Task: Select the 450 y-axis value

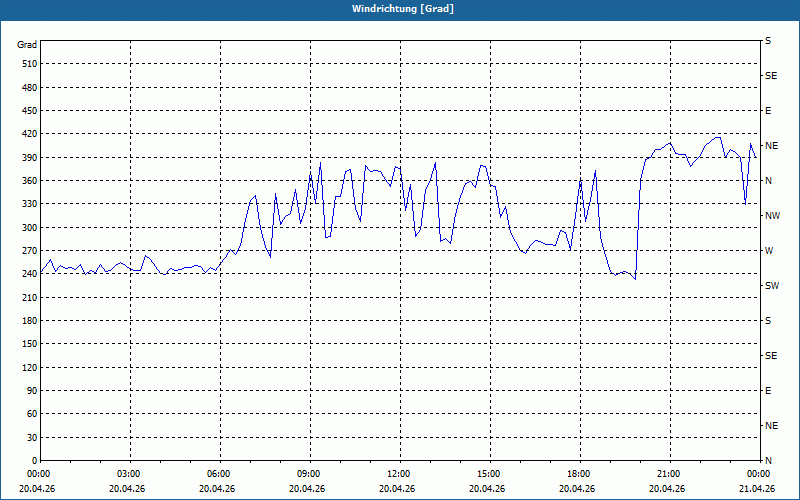Action: point(30,111)
